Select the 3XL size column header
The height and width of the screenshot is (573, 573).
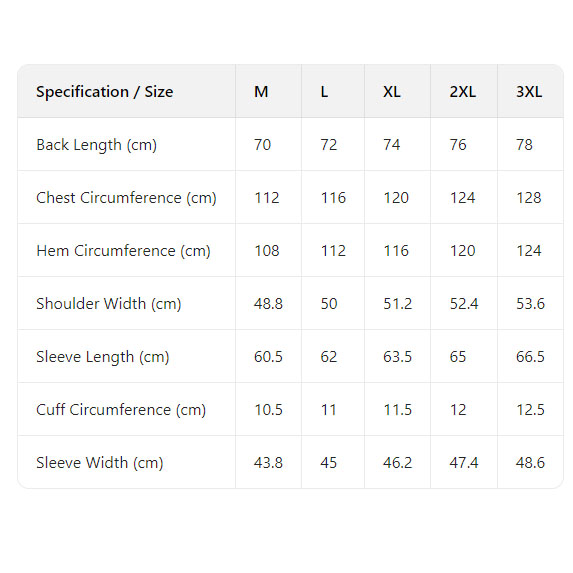coord(529,91)
